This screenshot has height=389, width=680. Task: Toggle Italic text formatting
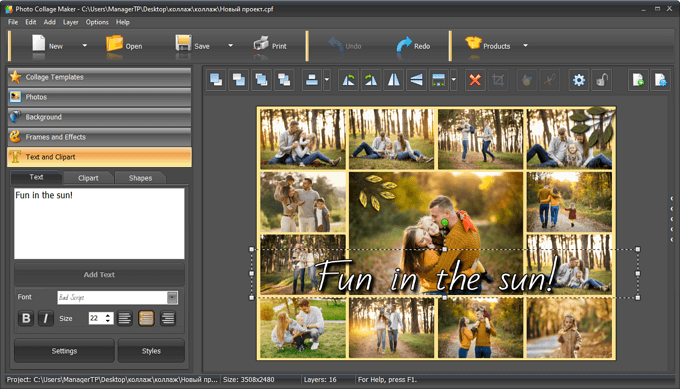46,318
